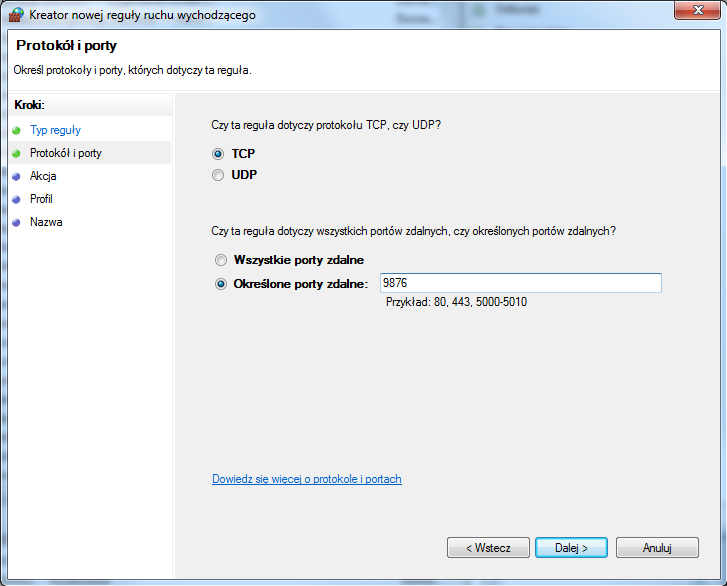
Task: Click the Anuluj cancel button
Action: [x=657, y=548]
